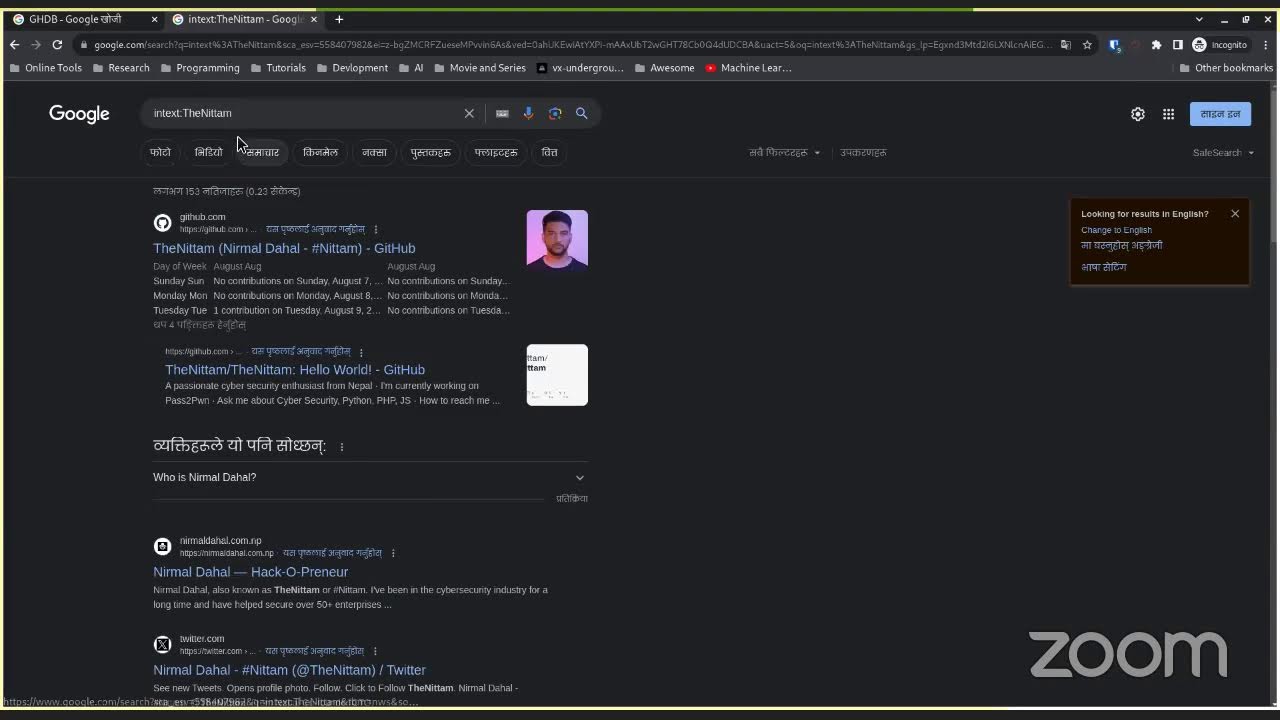Go back with the browser back arrow

(14, 45)
